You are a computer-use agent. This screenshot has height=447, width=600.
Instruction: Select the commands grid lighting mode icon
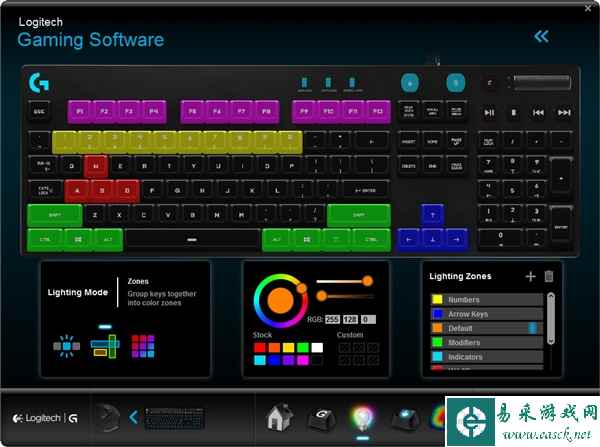[143, 346]
